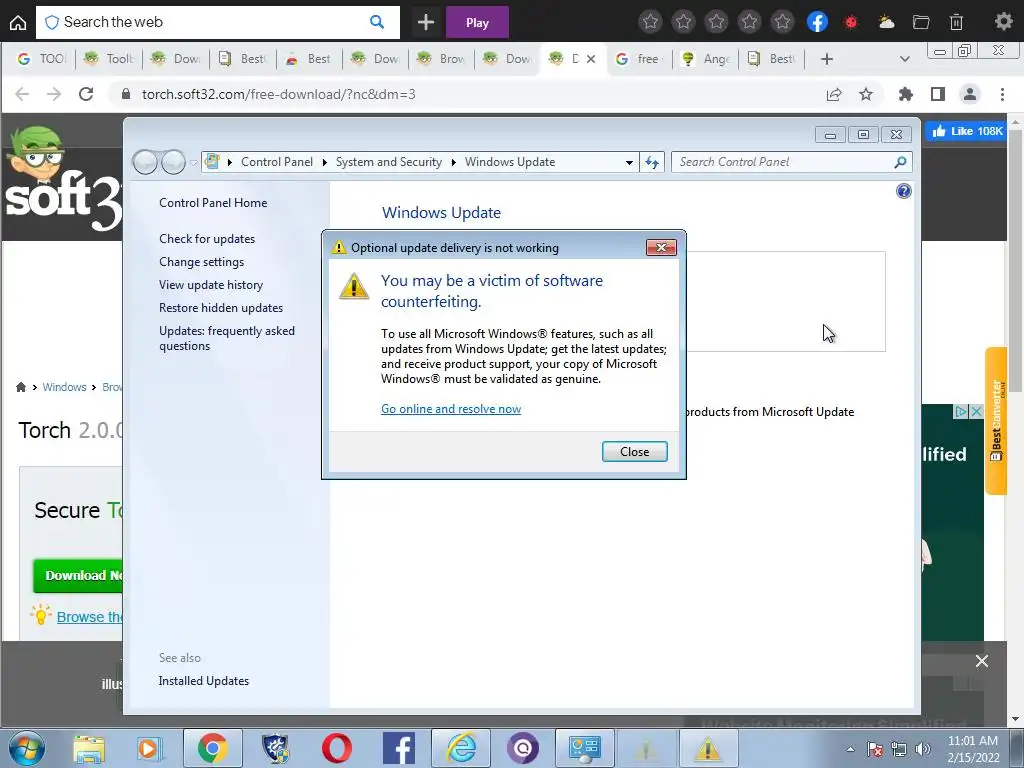The height and width of the screenshot is (768, 1024).
Task: Dismiss the bottom banner with X
Action: (982, 661)
